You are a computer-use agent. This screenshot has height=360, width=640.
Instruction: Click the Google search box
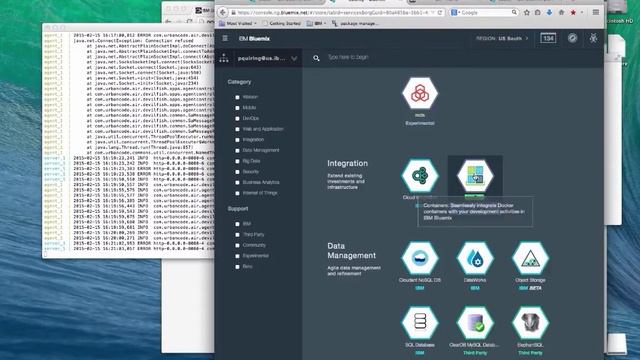pyautogui.click(x=484, y=13)
